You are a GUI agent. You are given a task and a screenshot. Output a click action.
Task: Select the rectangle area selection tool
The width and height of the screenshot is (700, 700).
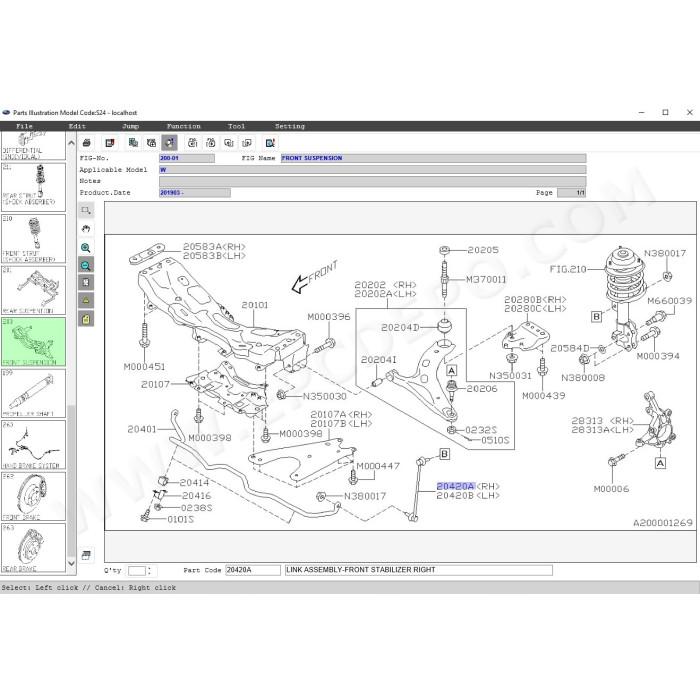point(86,210)
